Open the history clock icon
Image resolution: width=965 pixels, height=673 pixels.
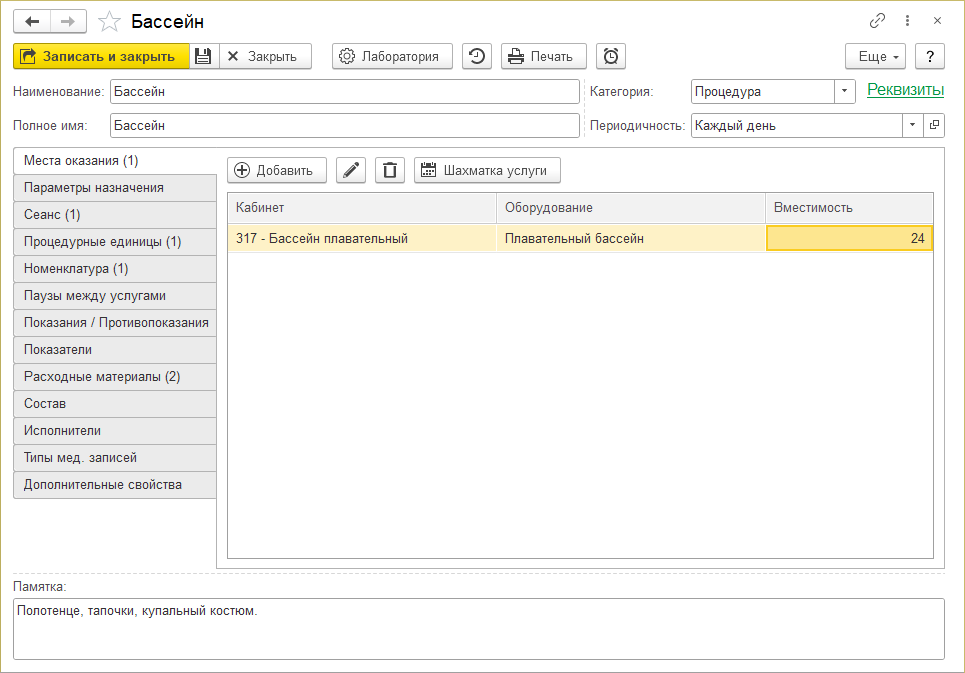tap(477, 56)
